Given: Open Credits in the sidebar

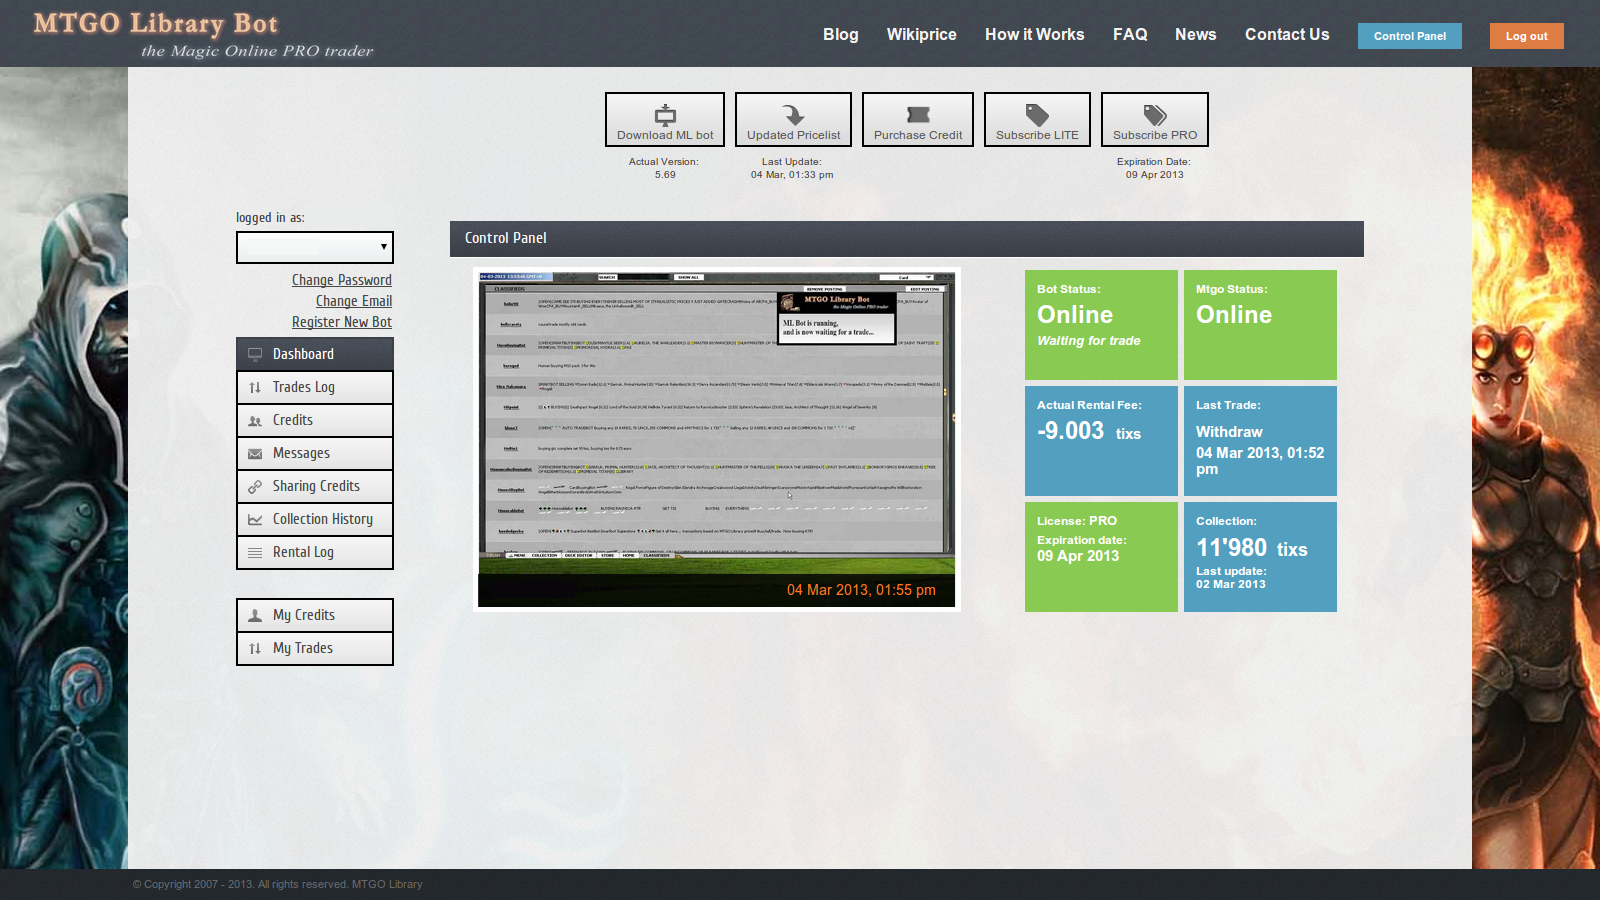Looking at the screenshot, I should pos(315,420).
